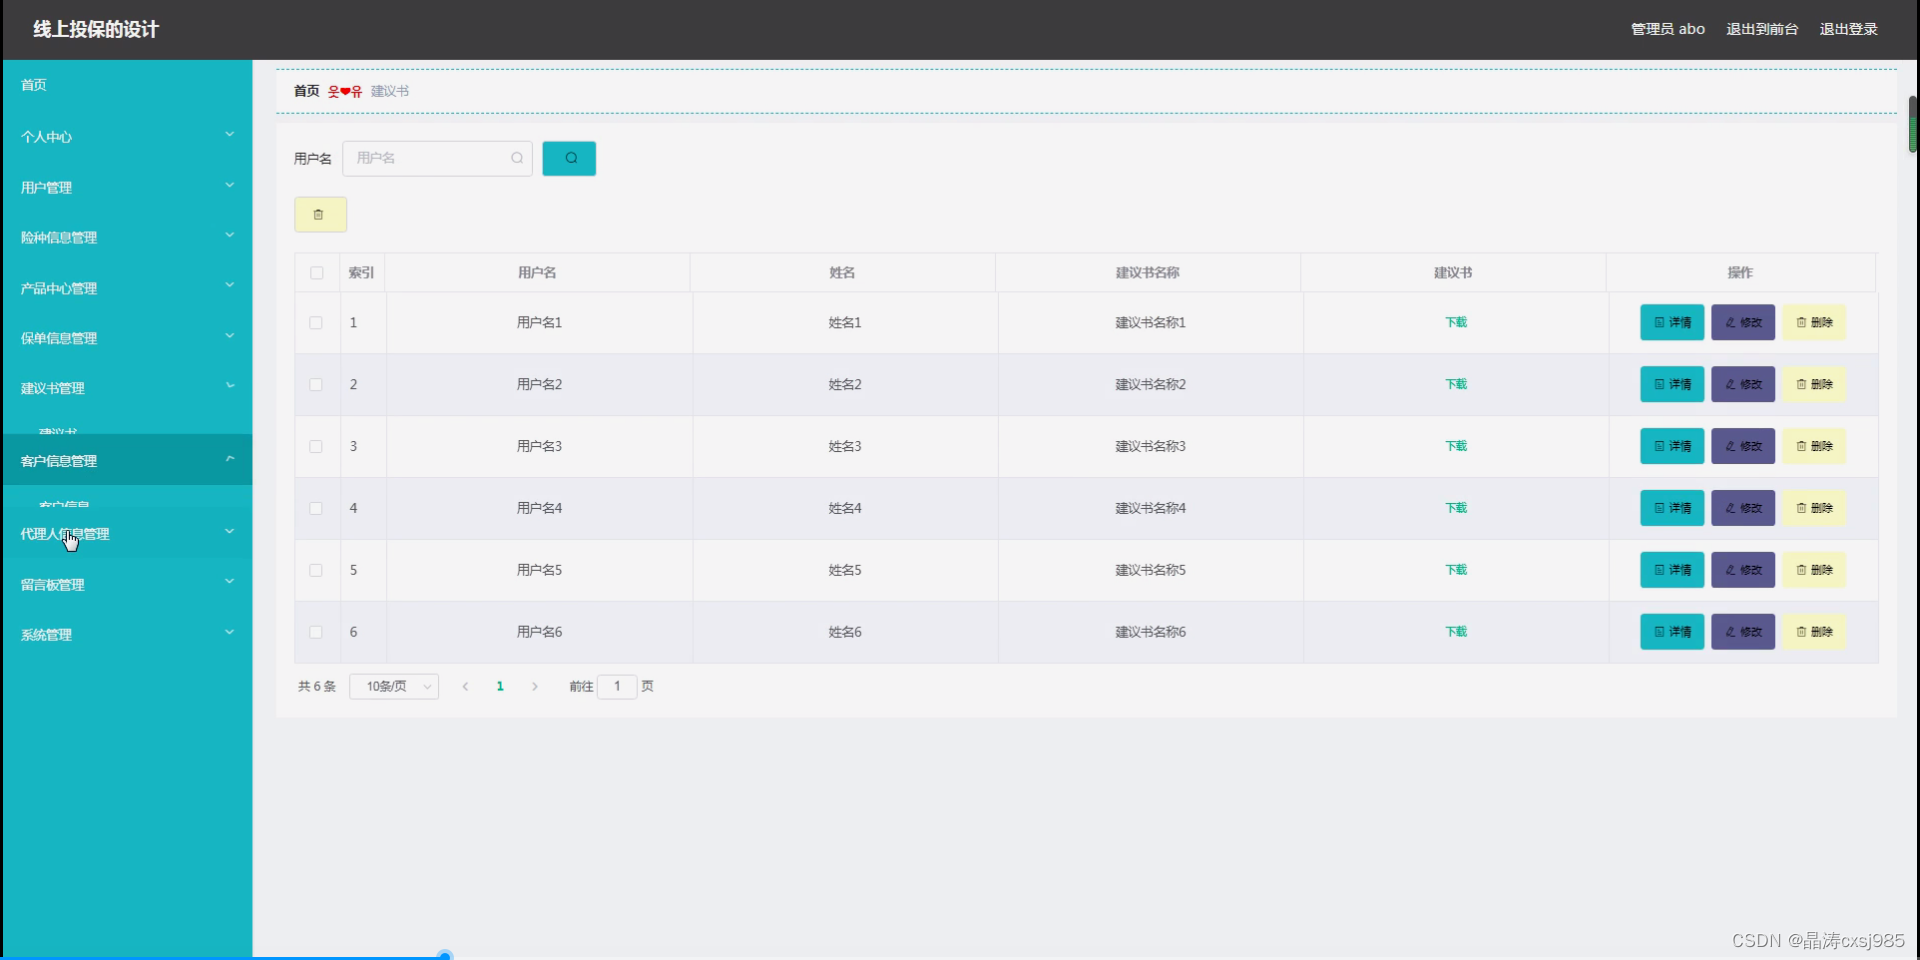Click page number 1 in pagination
The image size is (1920, 960).
[500, 686]
